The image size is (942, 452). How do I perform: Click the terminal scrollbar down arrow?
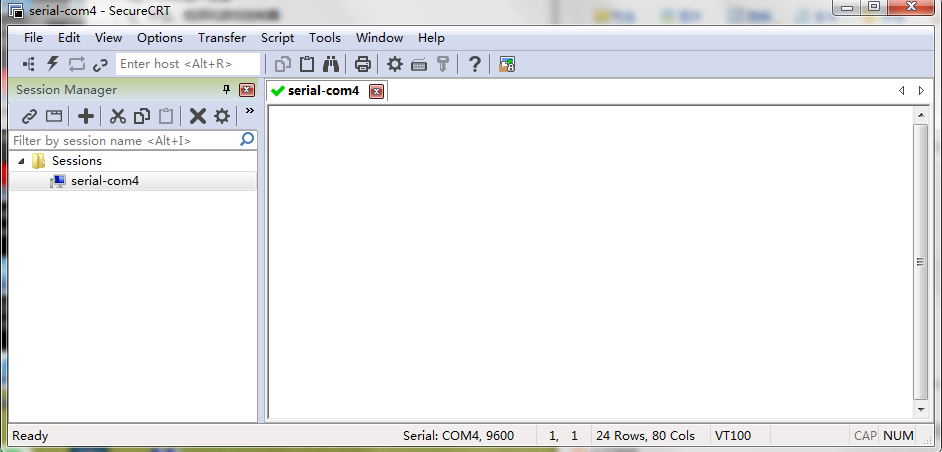921,409
